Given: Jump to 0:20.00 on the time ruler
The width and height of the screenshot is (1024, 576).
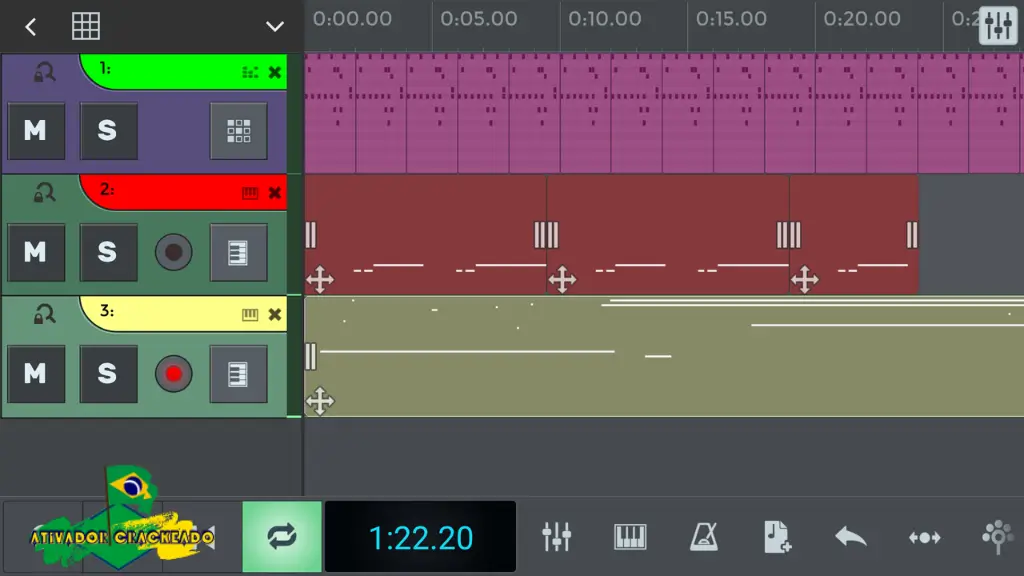Looking at the screenshot, I should click(x=862, y=18).
